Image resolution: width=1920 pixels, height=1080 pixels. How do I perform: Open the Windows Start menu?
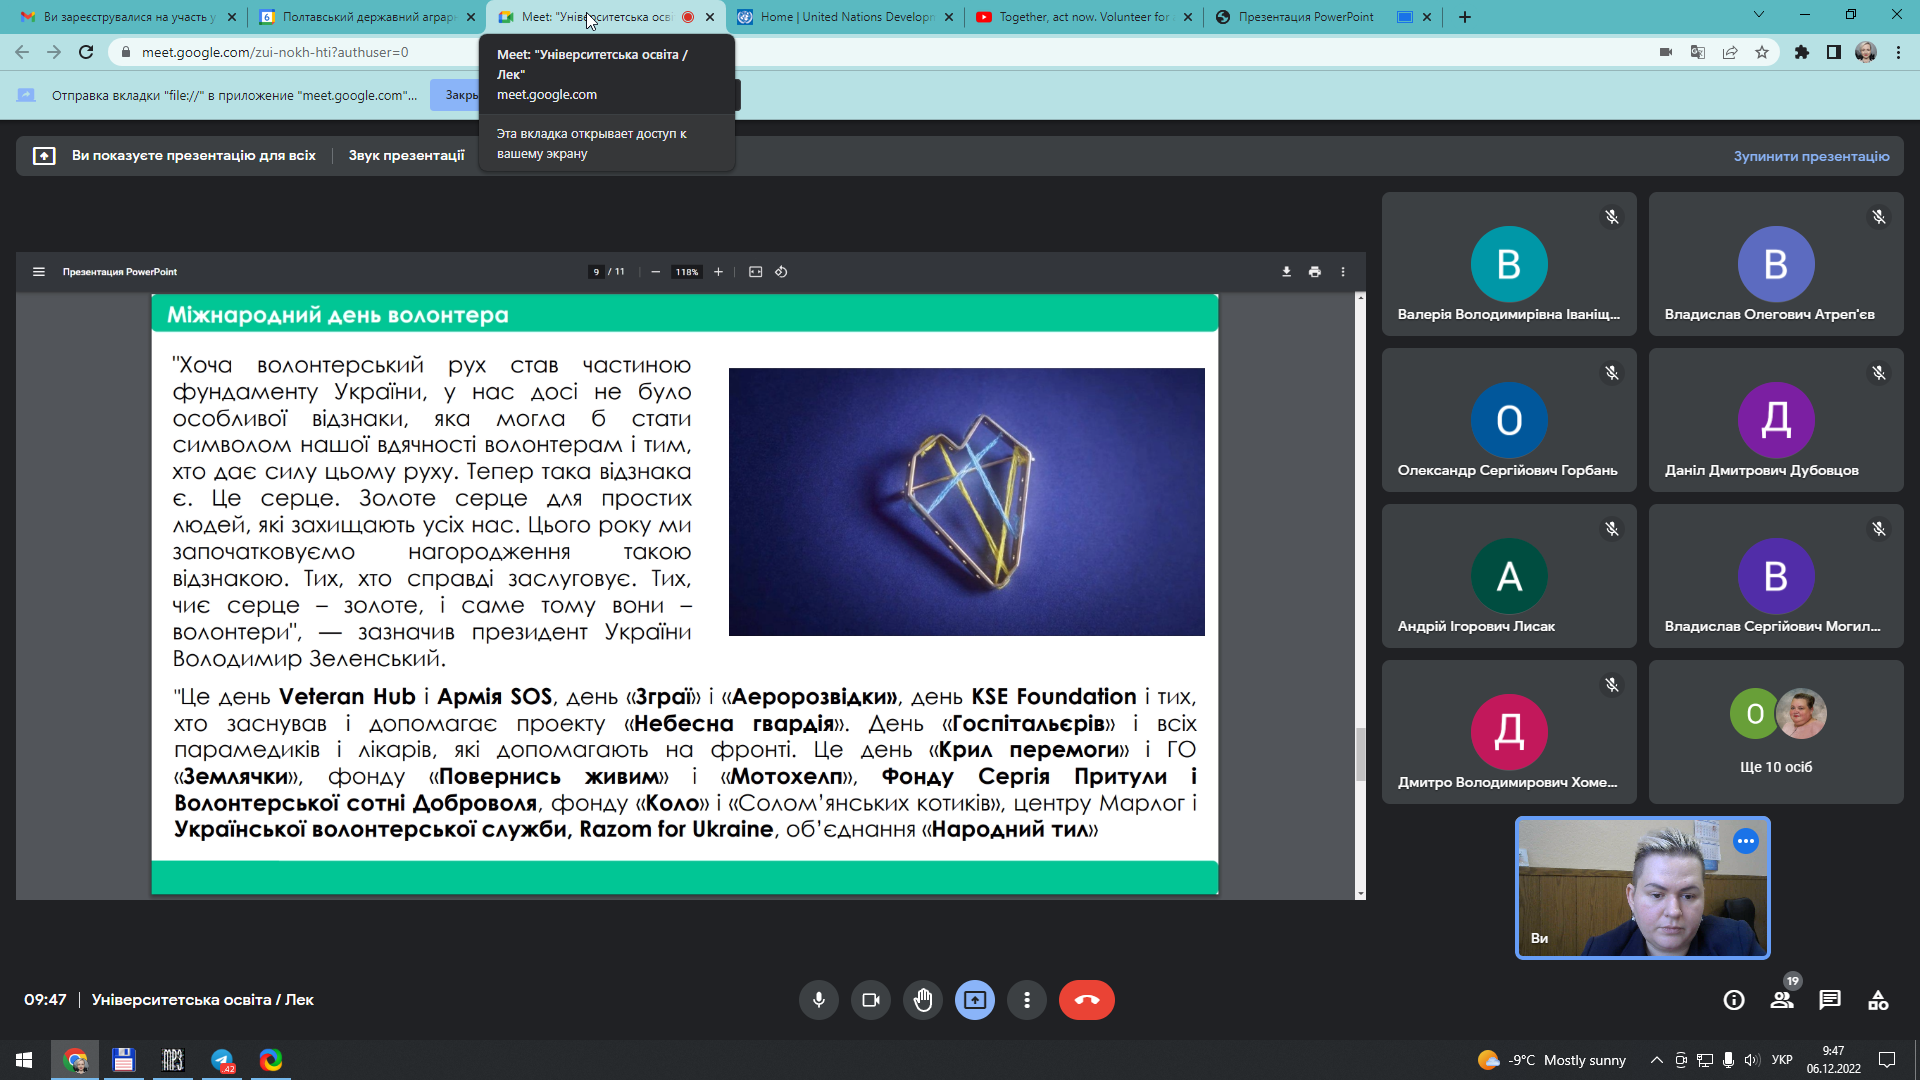pyautogui.click(x=24, y=1060)
